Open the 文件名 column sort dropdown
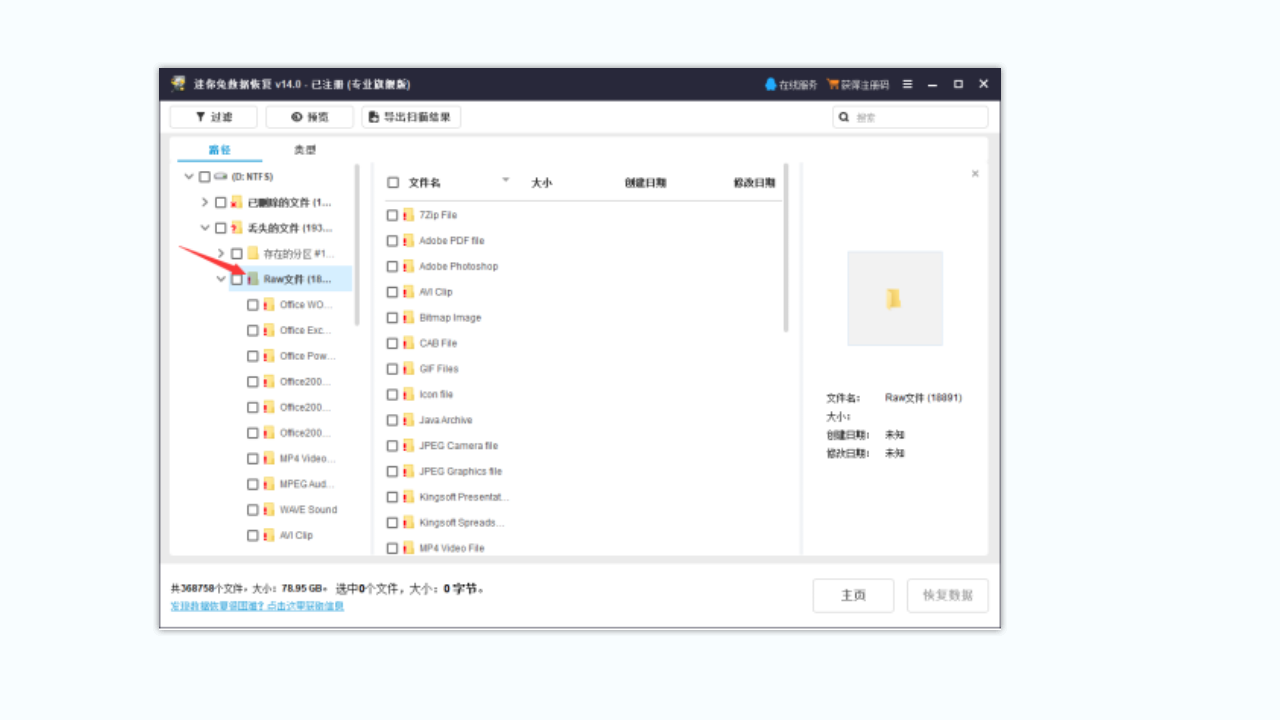The height and width of the screenshot is (720, 1280). tap(506, 182)
